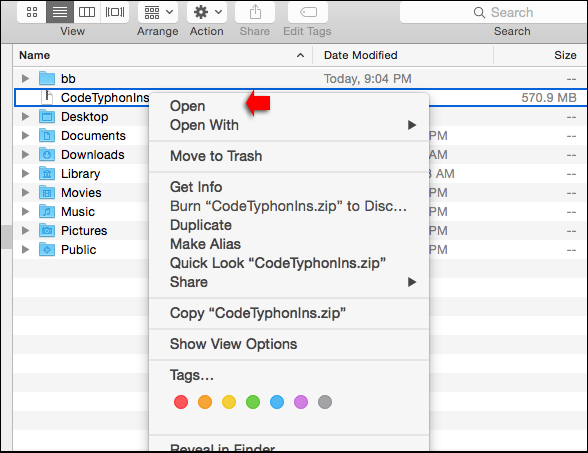
Task: Sort by the Size column
Action: [540, 56]
